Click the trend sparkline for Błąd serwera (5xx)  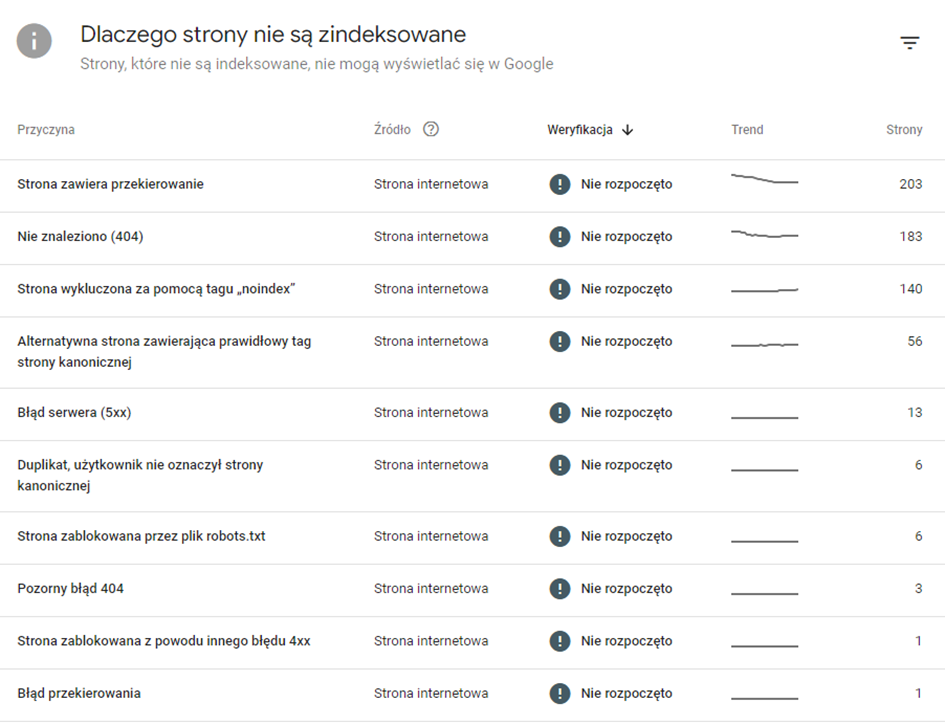764,417
